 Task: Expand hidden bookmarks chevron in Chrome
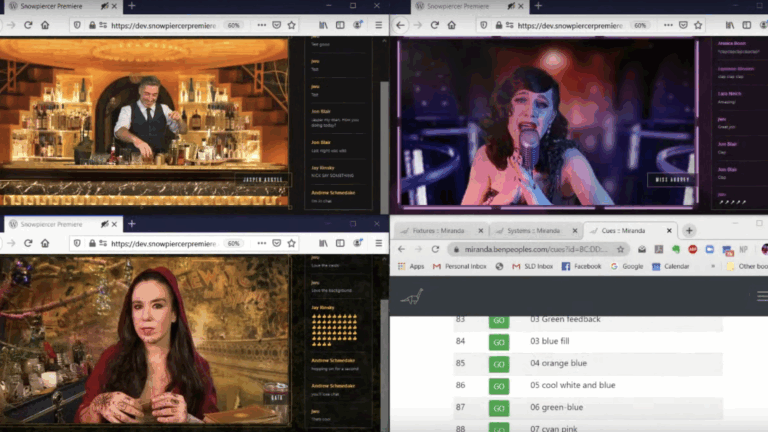713,266
